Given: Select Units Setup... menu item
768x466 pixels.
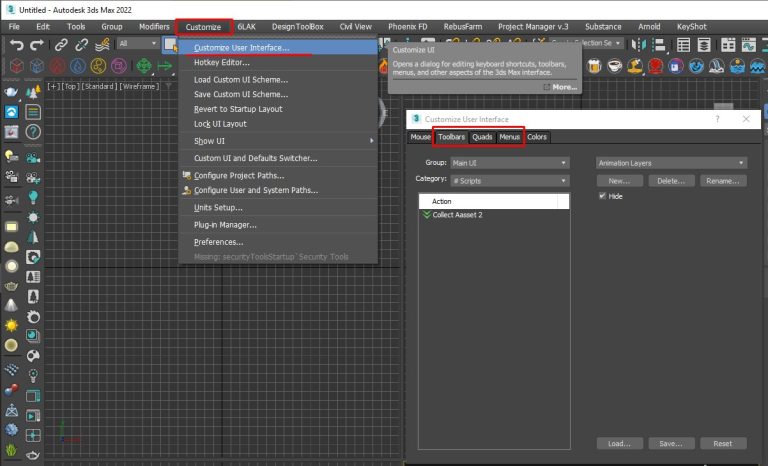Looking at the screenshot, I should (x=279, y=207).
